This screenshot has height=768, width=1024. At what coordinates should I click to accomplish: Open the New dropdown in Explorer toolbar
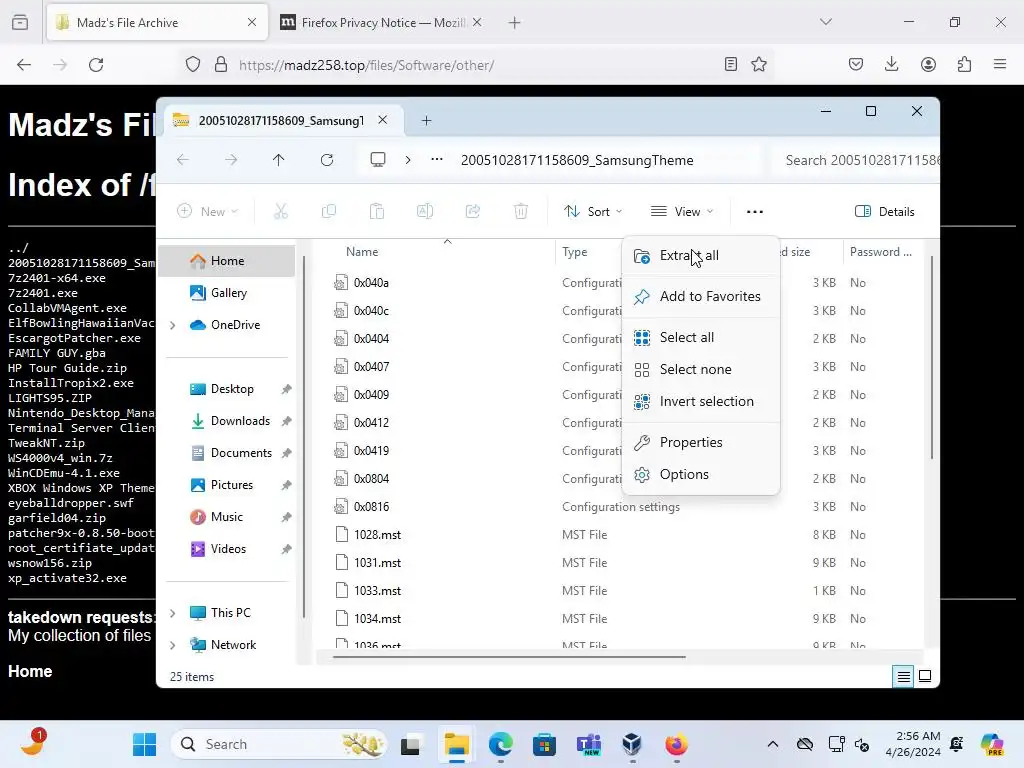pyautogui.click(x=208, y=212)
